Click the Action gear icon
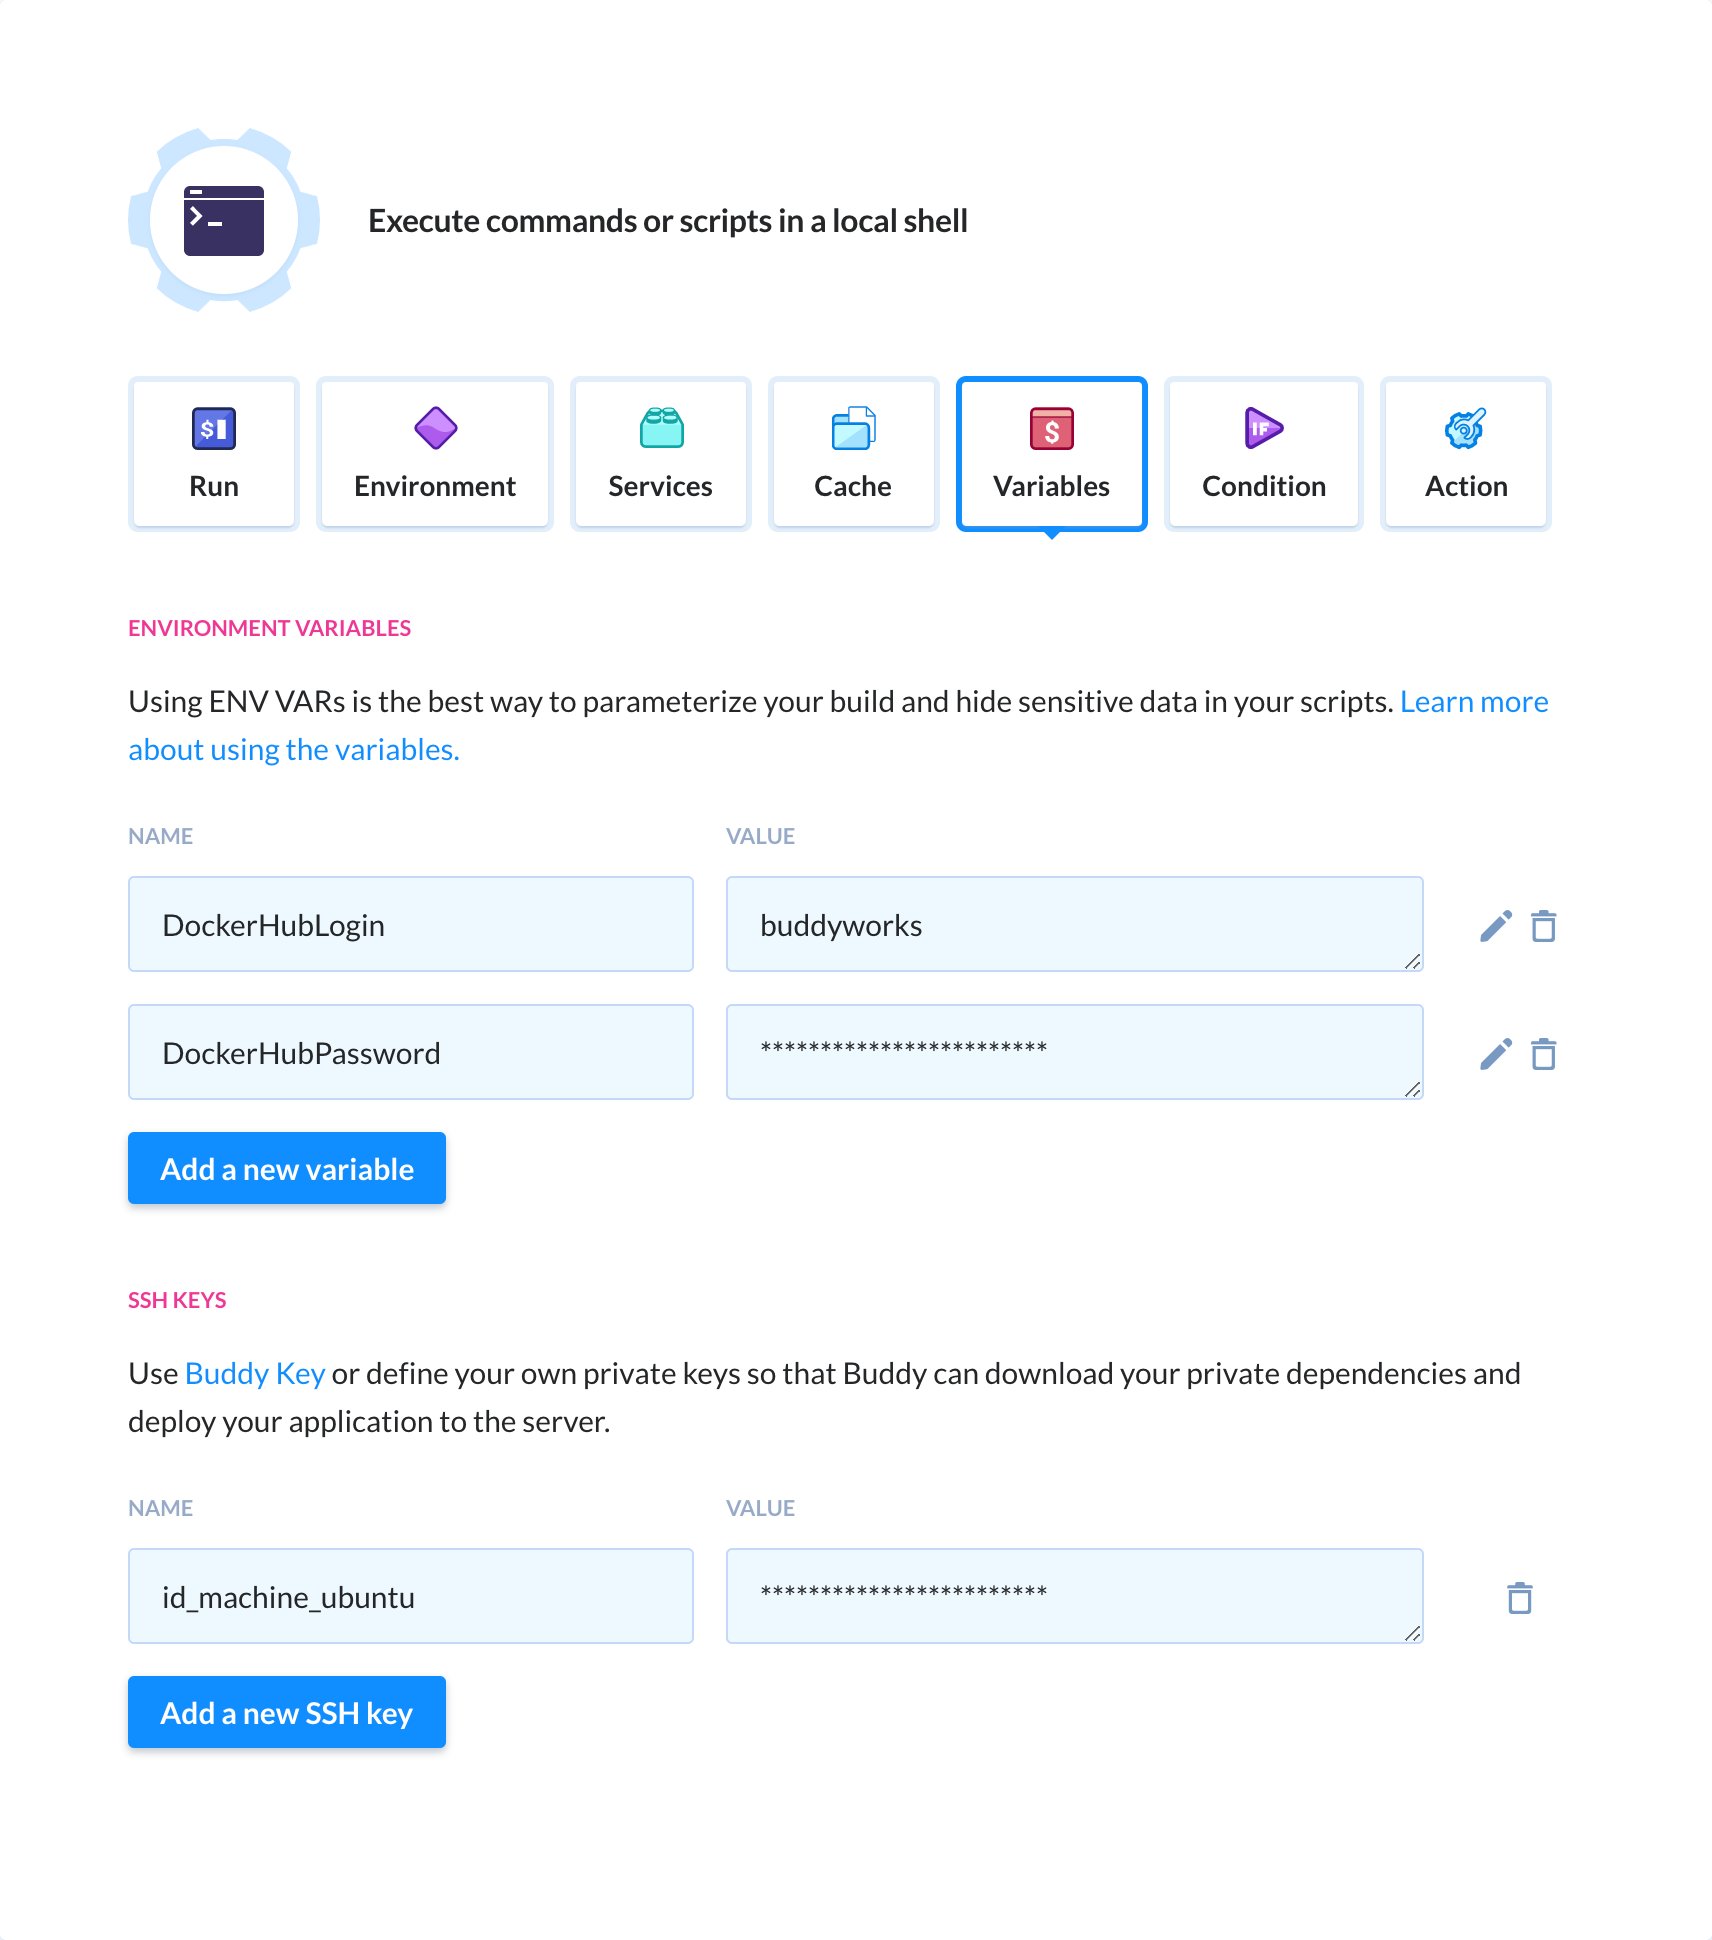 pyautogui.click(x=1464, y=428)
